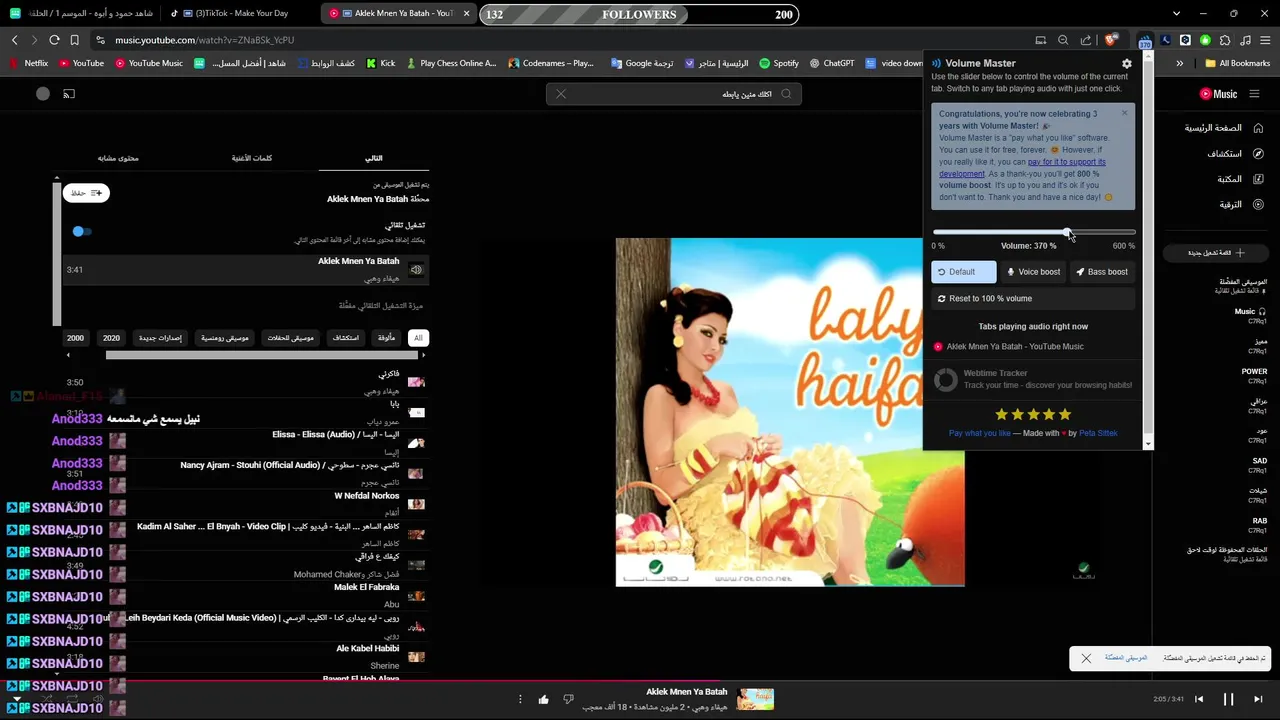Image resolution: width=1280 pixels, height=720 pixels.
Task: Open the POWER playlist in the sidebar
Action: [1254, 375]
